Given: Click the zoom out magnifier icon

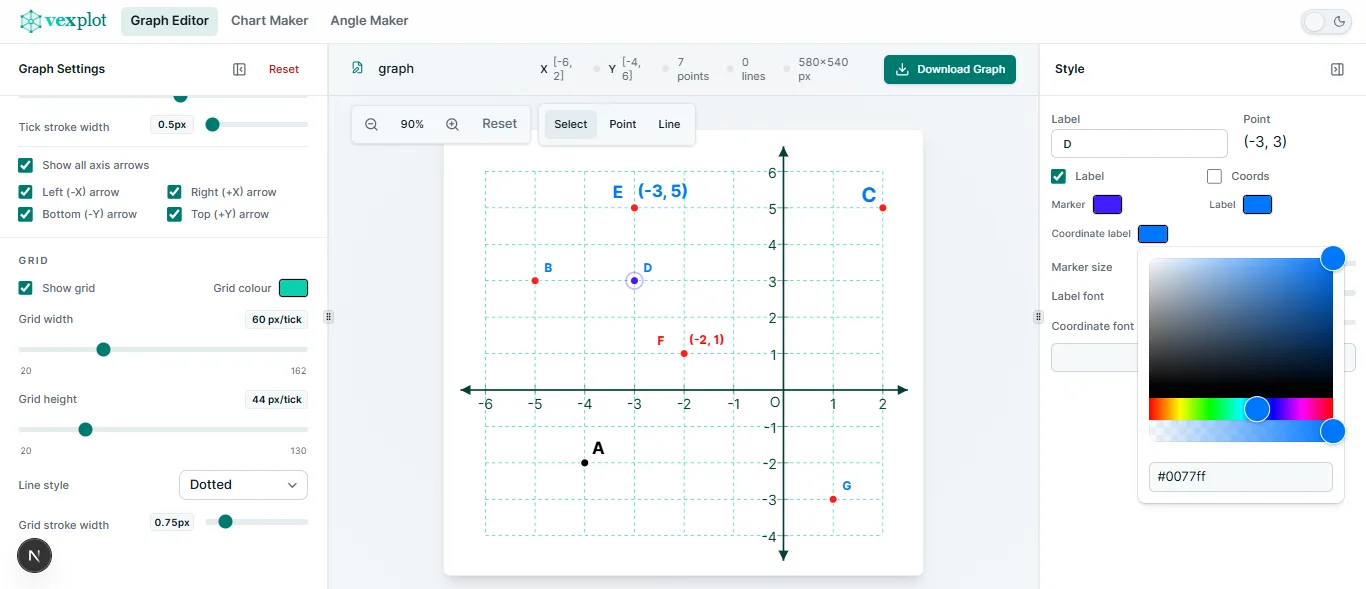Looking at the screenshot, I should point(371,124).
